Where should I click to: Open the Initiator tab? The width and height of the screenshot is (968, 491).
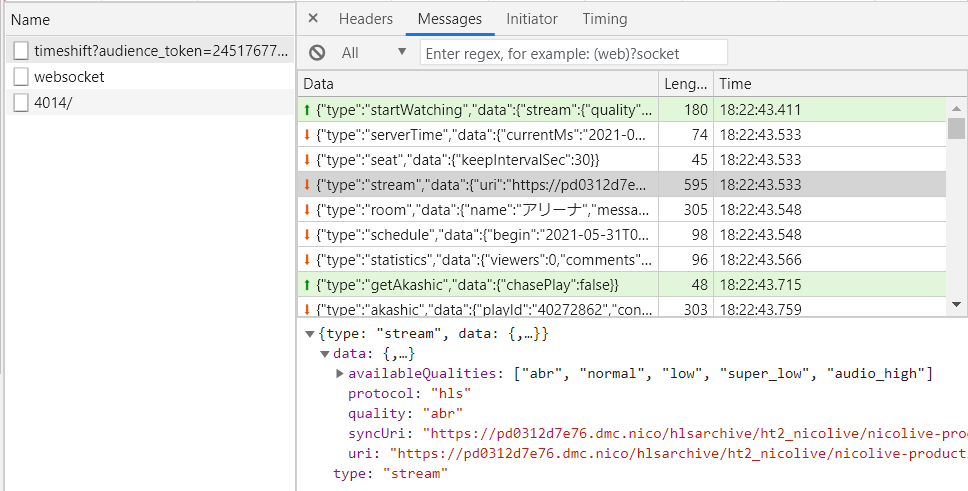532,19
